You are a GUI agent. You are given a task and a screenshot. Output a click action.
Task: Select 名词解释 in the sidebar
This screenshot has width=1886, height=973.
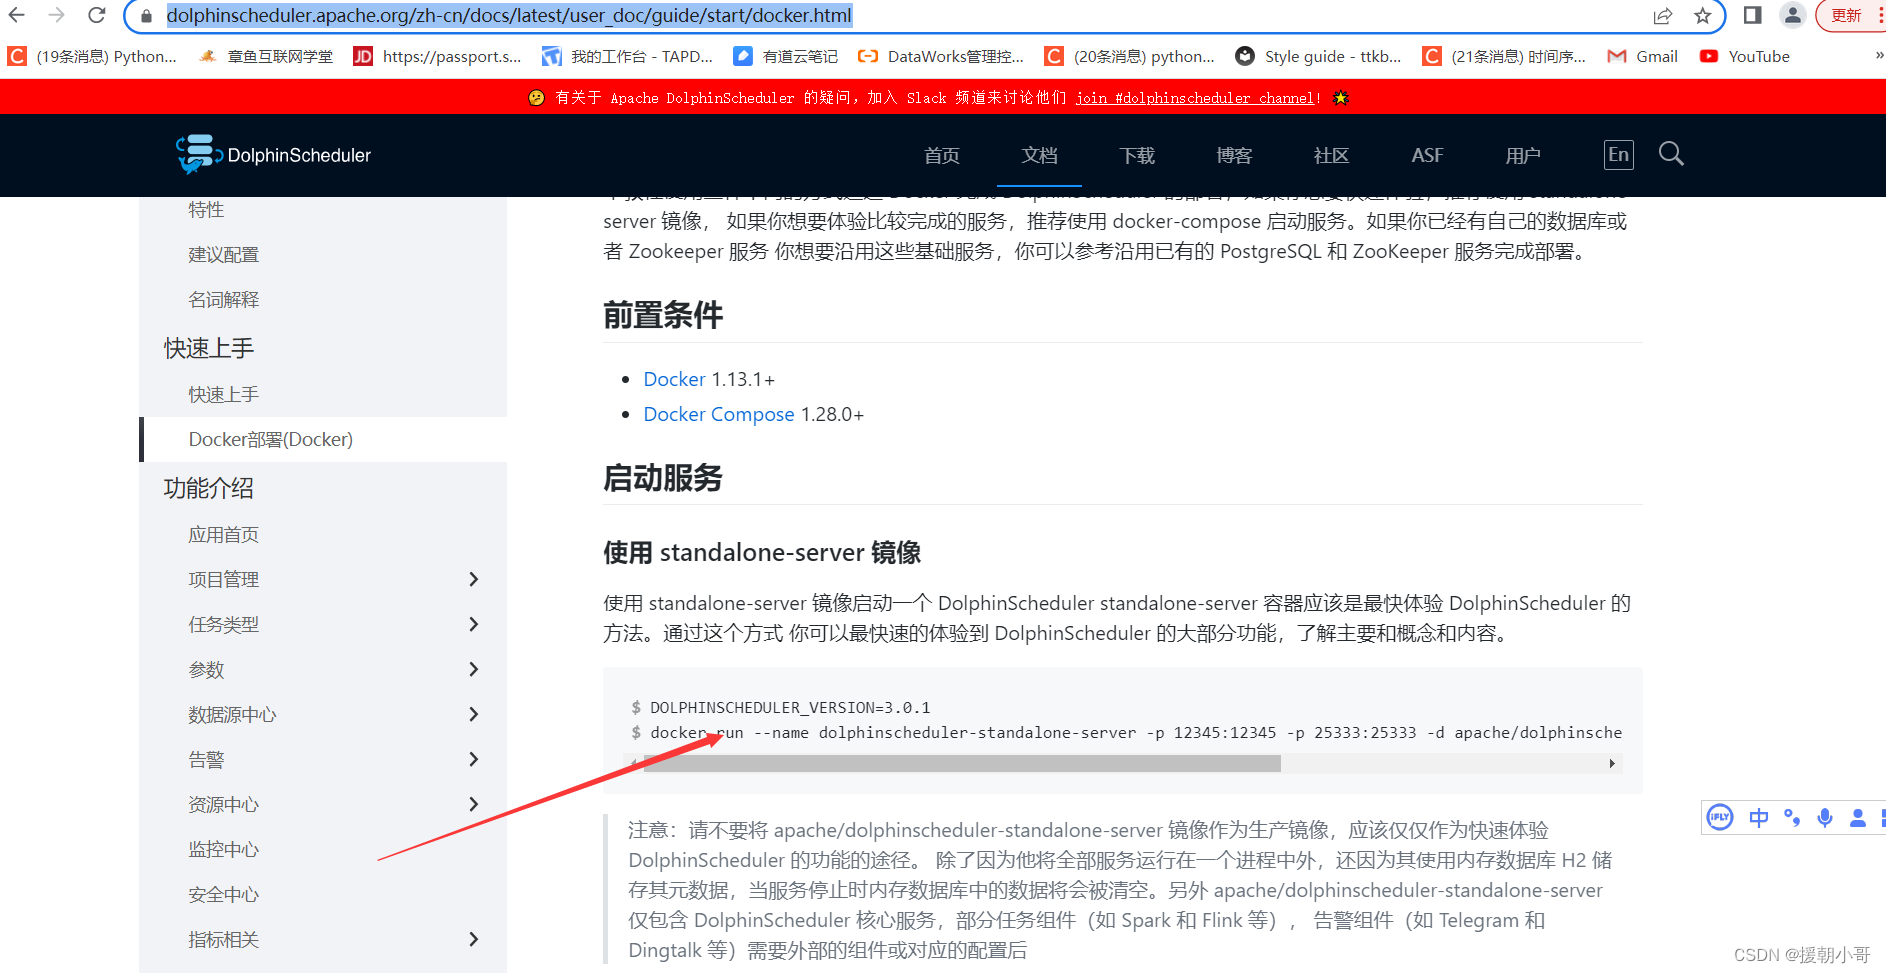pyautogui.click(x=223, y=300)
